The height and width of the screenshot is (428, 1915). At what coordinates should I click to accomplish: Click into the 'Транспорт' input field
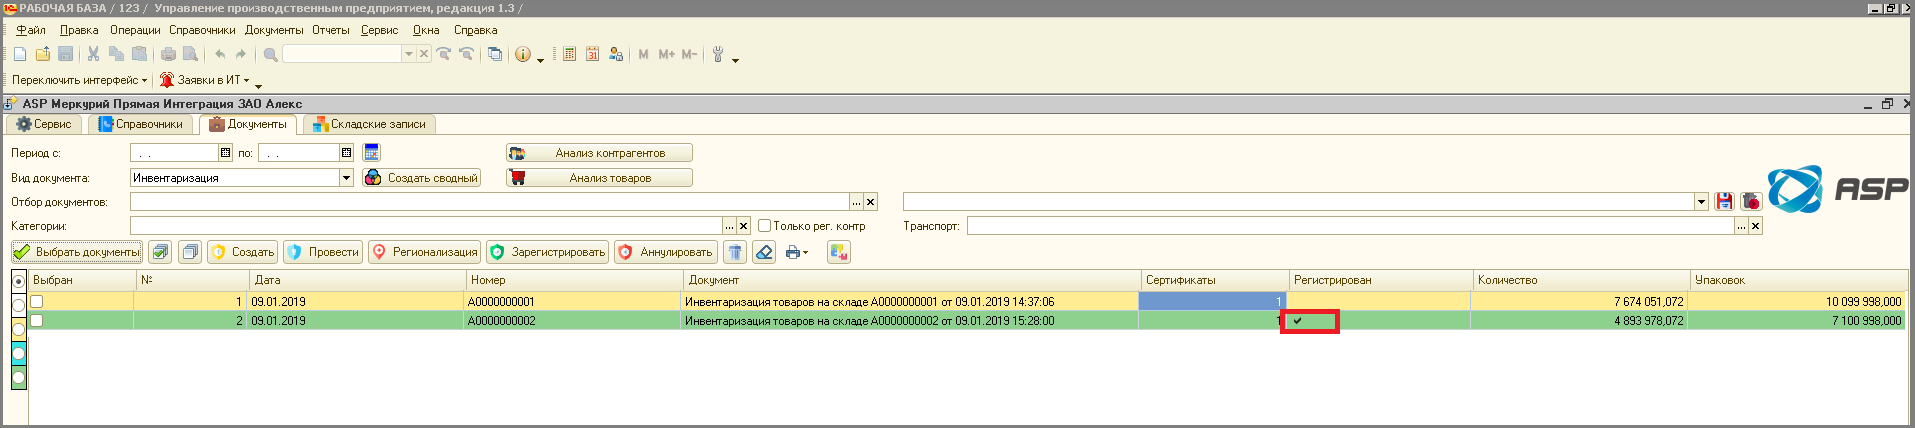(x=1350, y=226)
